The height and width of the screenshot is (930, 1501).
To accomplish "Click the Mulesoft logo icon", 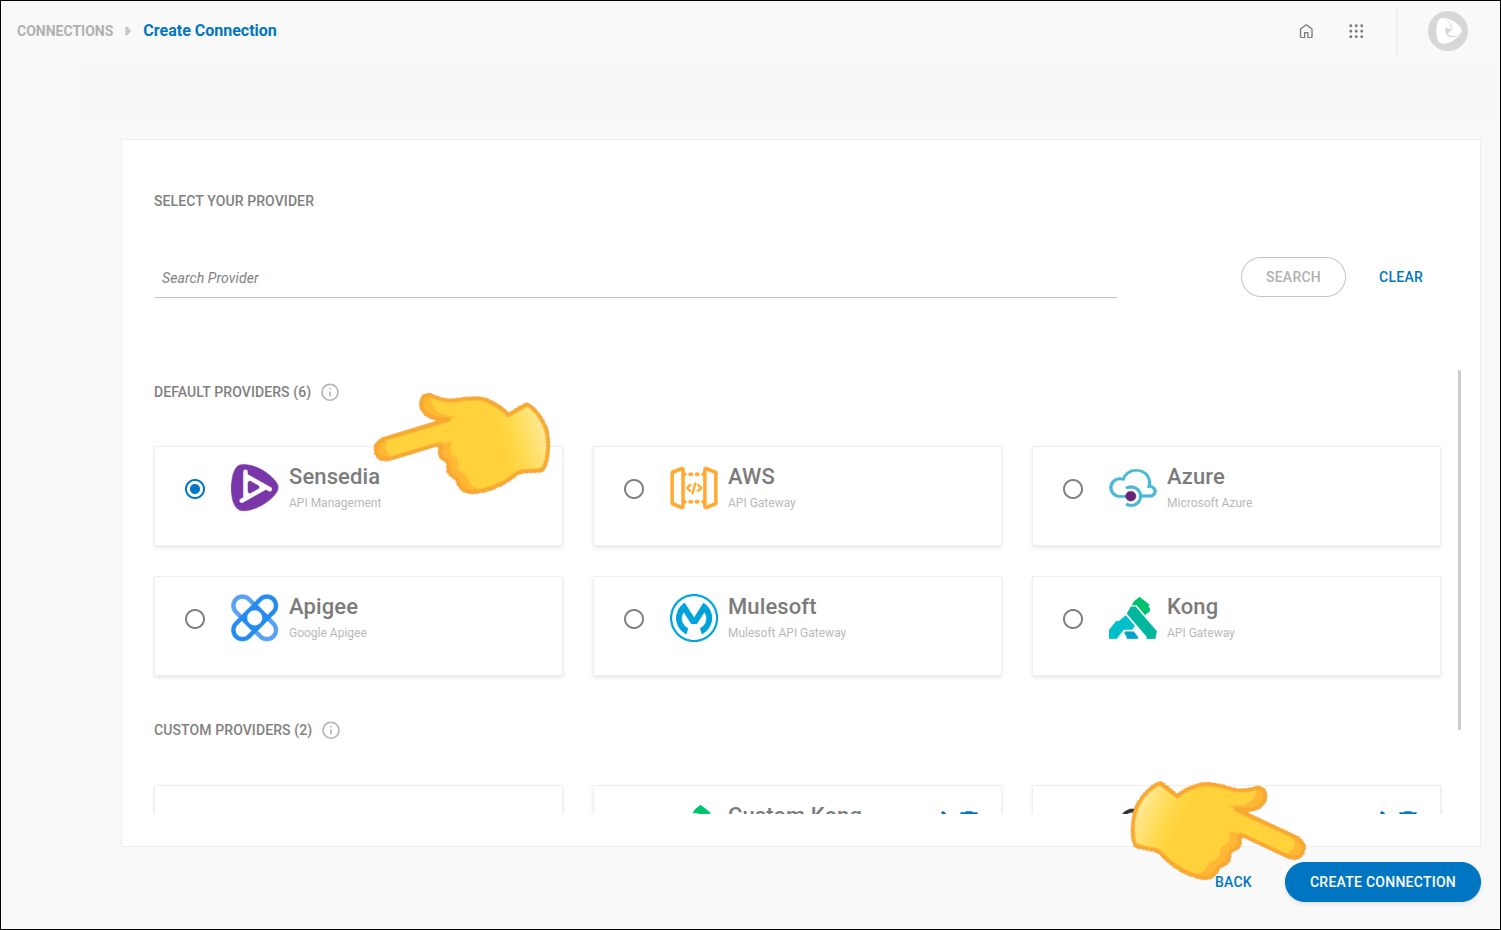I will tap(693, 618).
